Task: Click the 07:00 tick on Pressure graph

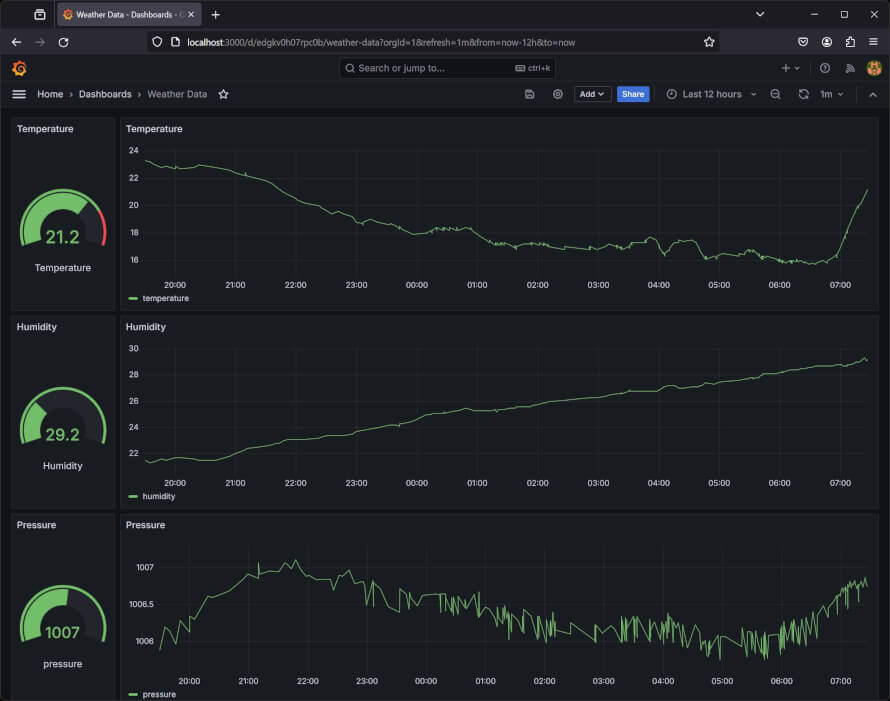Action: click(841, 681)
